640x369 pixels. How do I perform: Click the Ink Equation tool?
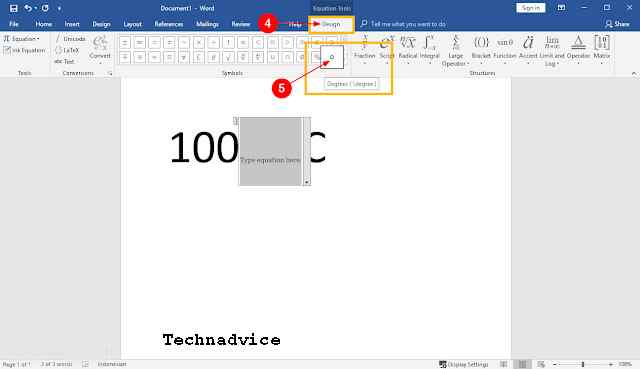(x=24, y=50)
